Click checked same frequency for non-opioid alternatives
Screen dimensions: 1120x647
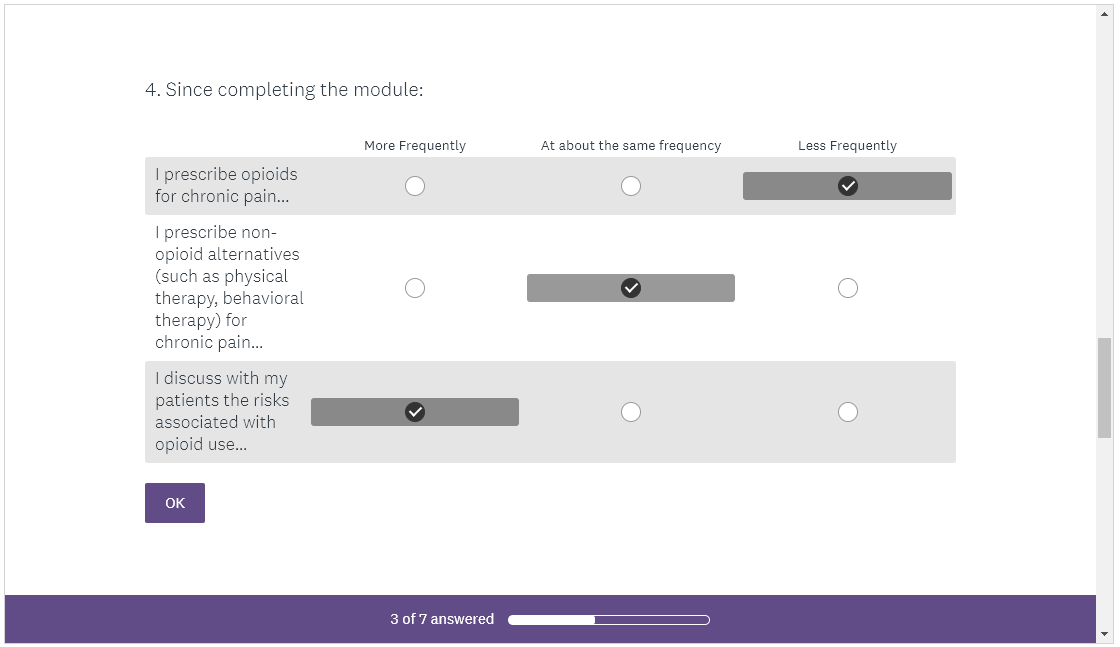click(631, 288)
